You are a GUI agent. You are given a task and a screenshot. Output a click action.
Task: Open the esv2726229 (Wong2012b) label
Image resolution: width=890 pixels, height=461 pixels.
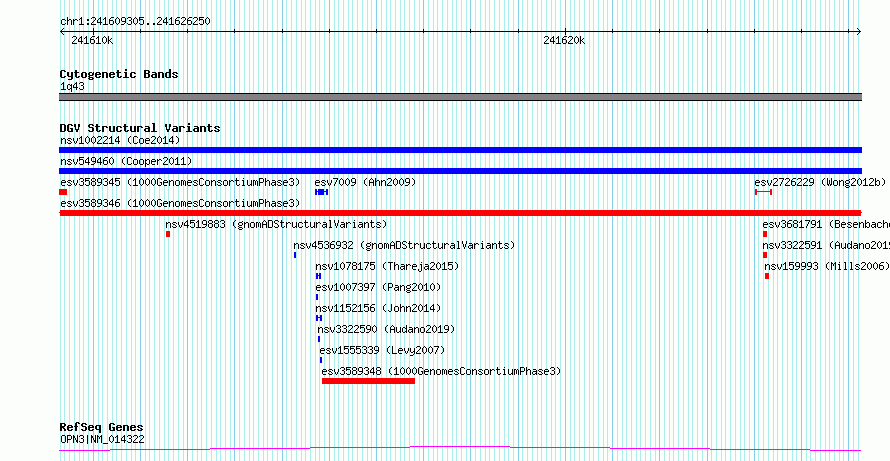click(x=820, y=182)
